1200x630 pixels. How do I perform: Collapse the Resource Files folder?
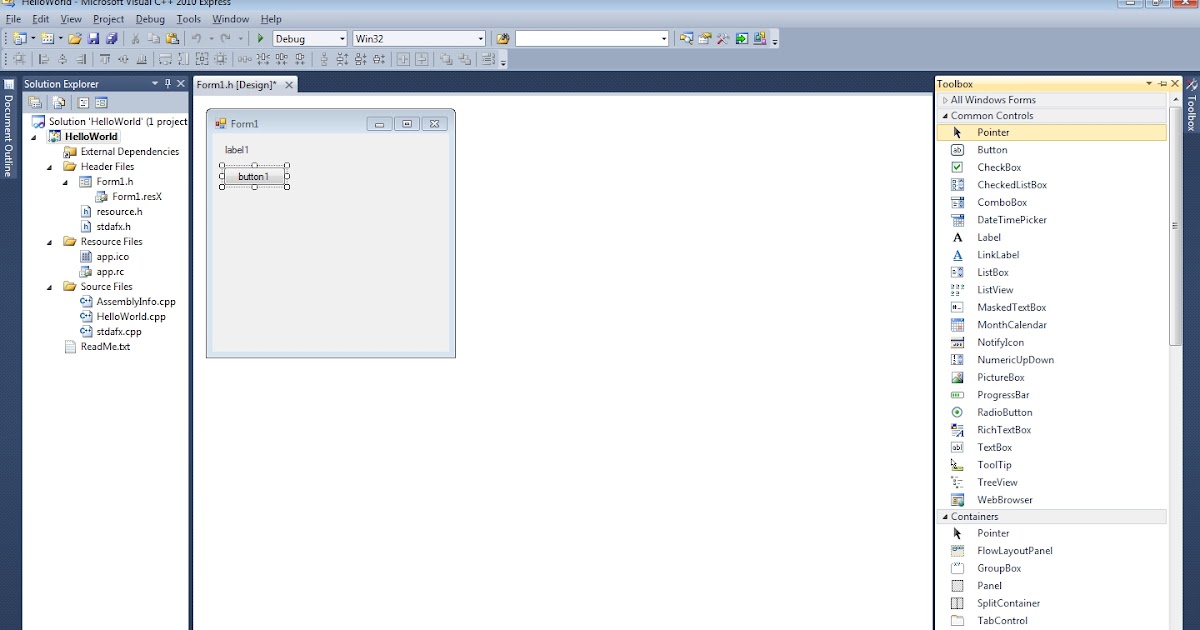[51, 242]
